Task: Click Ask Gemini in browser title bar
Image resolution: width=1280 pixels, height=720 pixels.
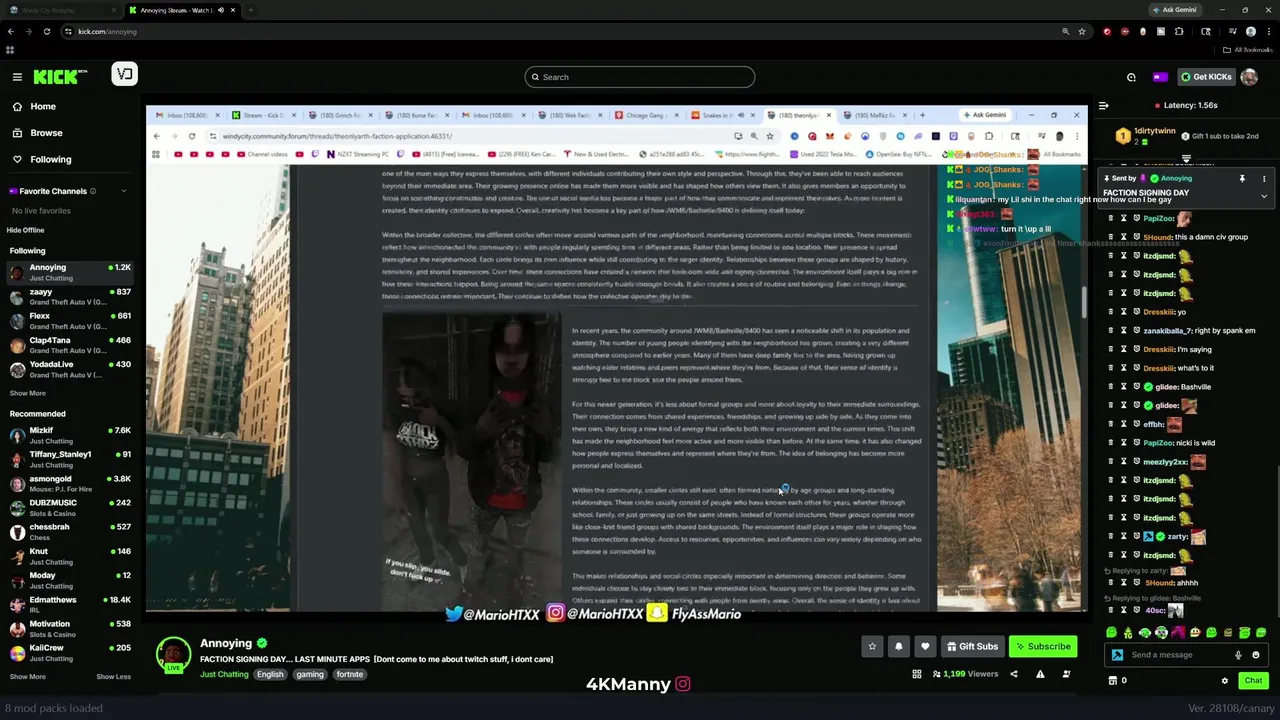Action: [x=1175, y=10]
